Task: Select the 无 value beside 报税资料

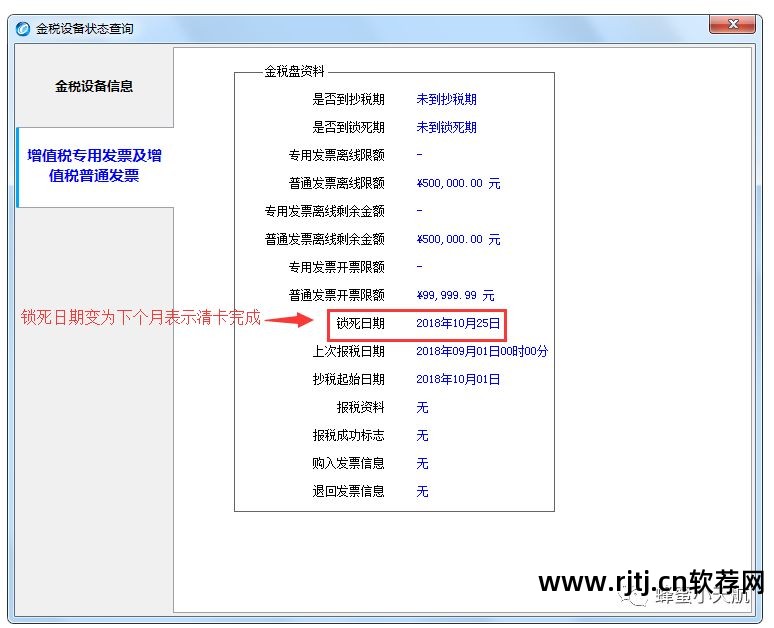Action: click(x=422, y=407)
